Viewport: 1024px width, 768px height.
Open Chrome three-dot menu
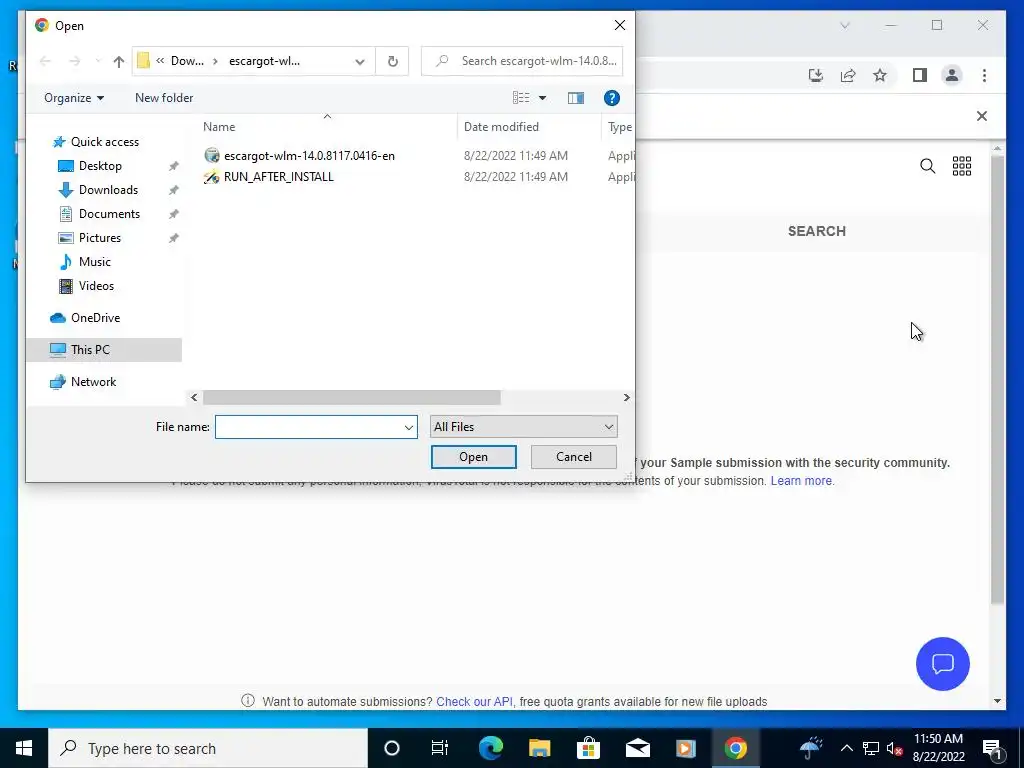point(984,76)
